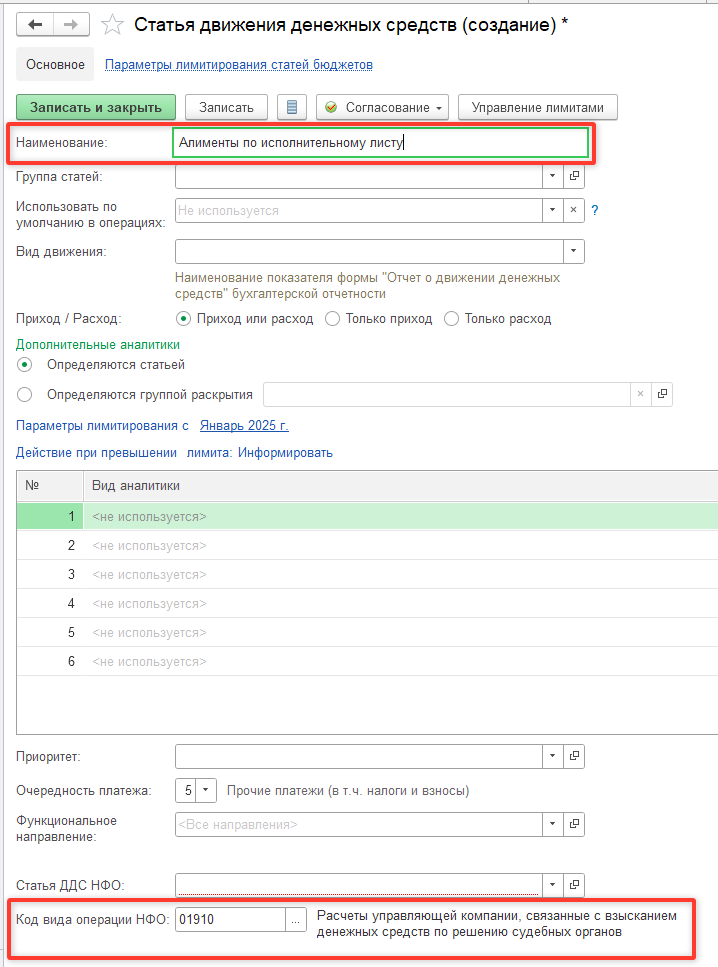Choose Определяются группой раскрытия option

click(x=25, y=394)
